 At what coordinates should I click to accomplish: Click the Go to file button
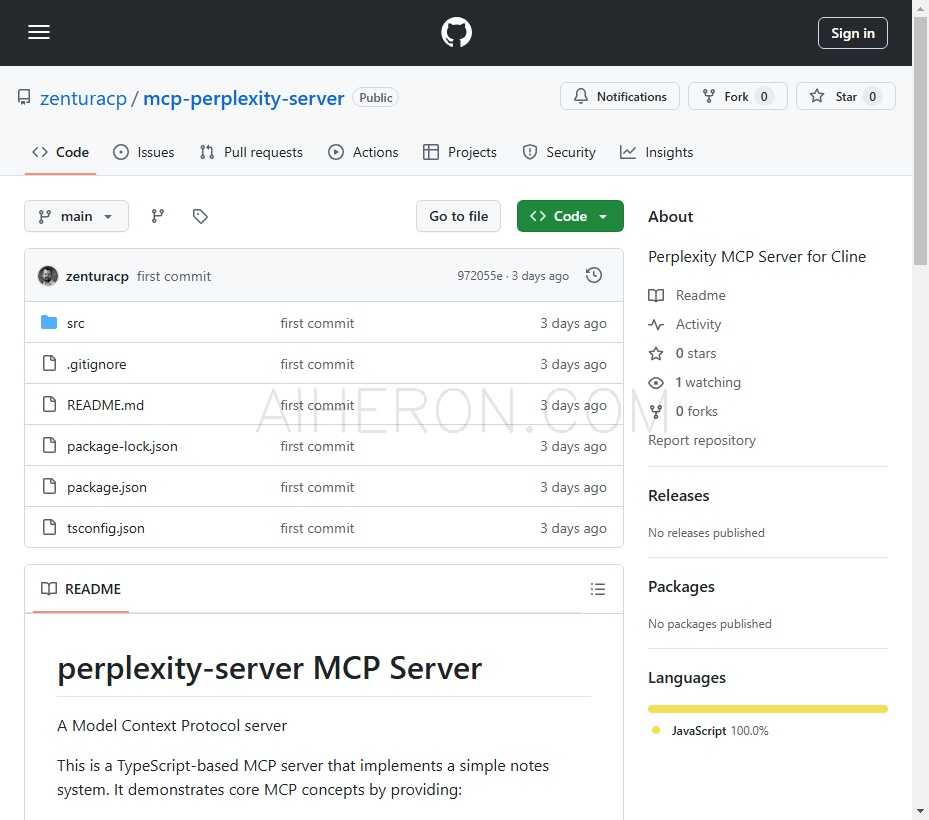point(458,215)
